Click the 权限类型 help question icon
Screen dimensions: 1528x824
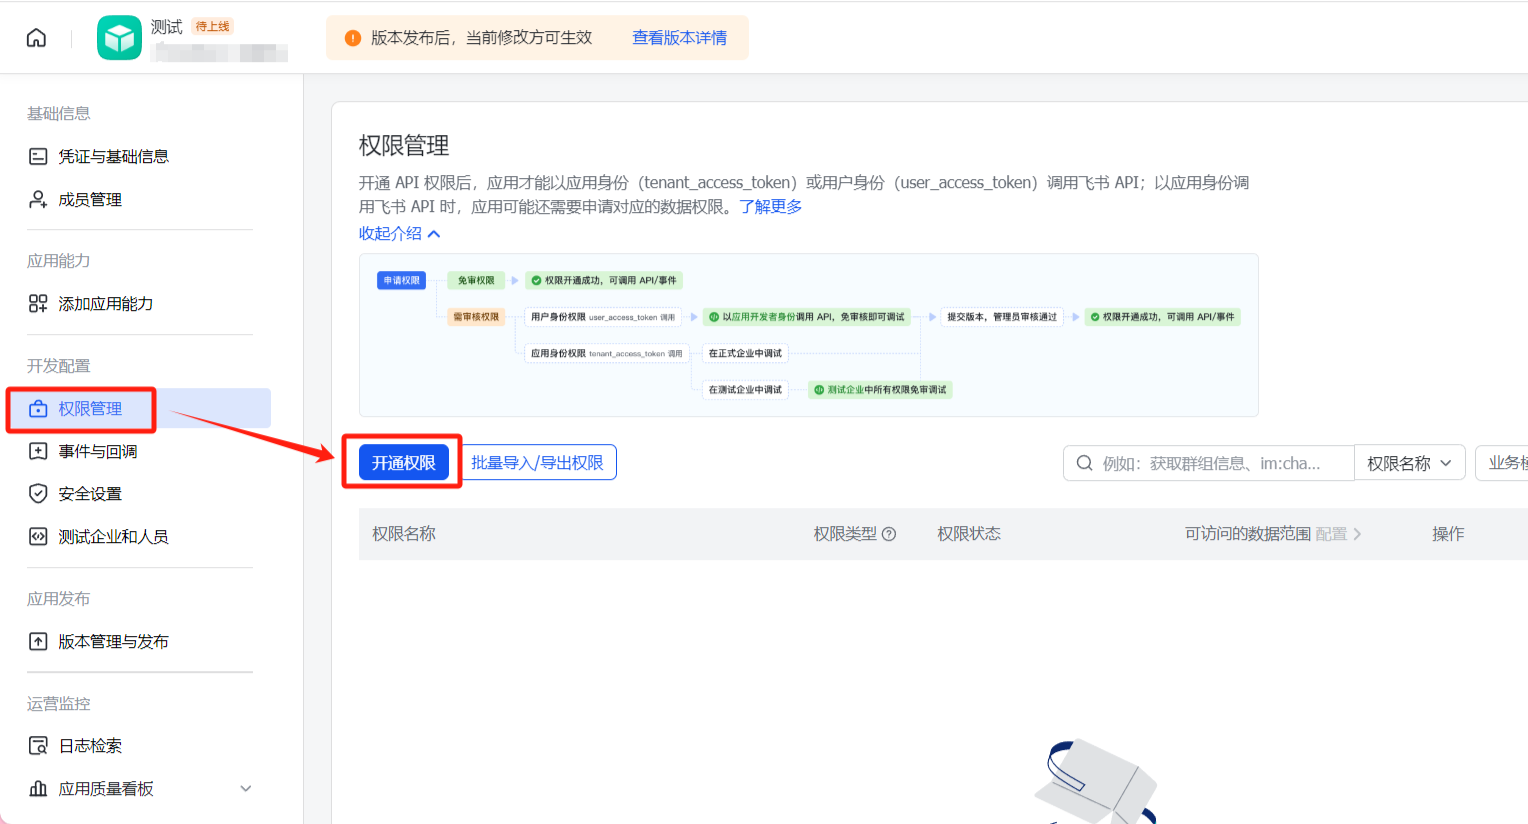coord(889,534)
